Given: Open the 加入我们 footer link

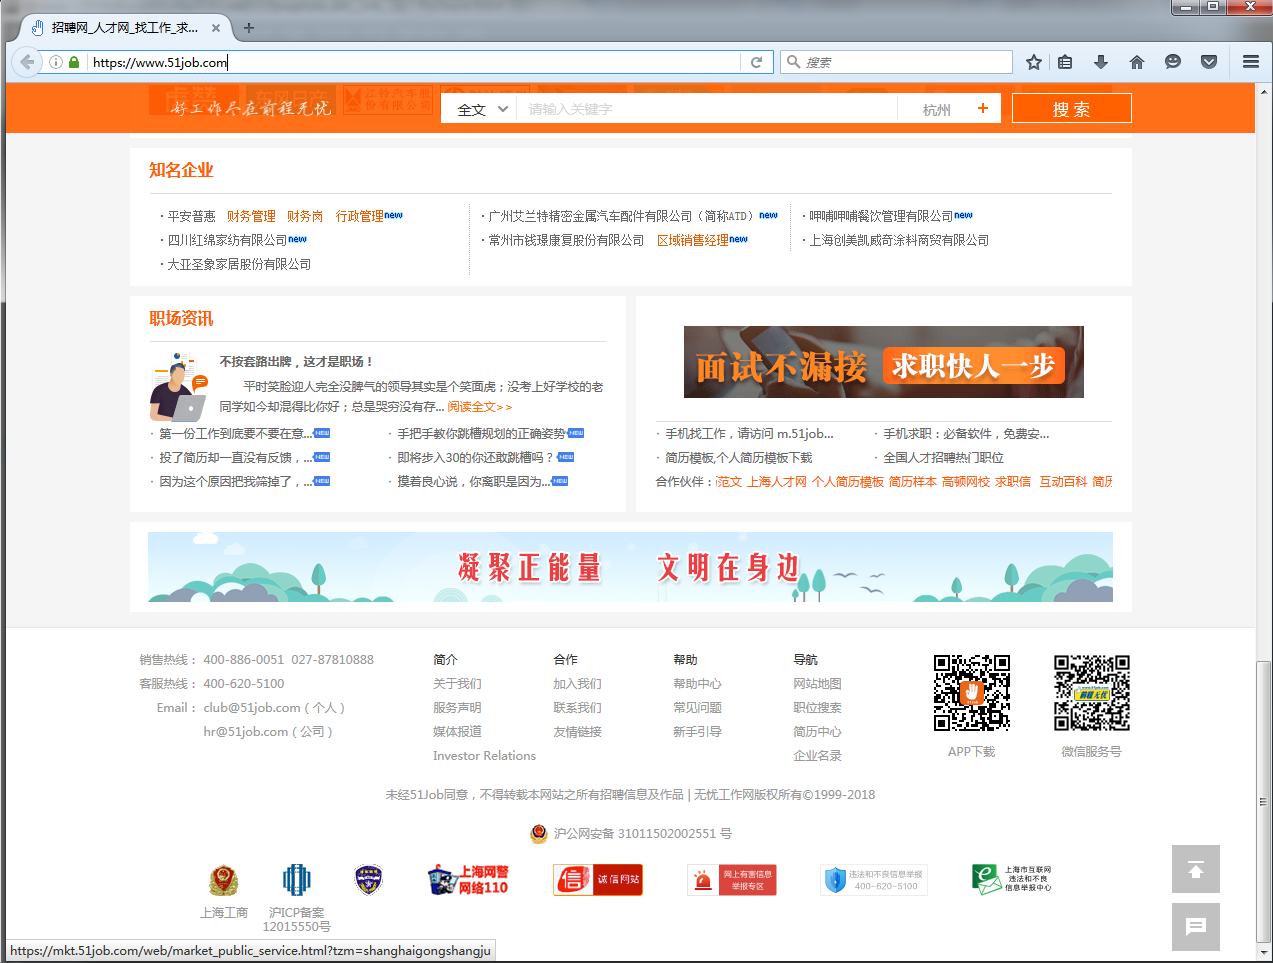Looking at the screenshot, I should (x=577, y=684).
